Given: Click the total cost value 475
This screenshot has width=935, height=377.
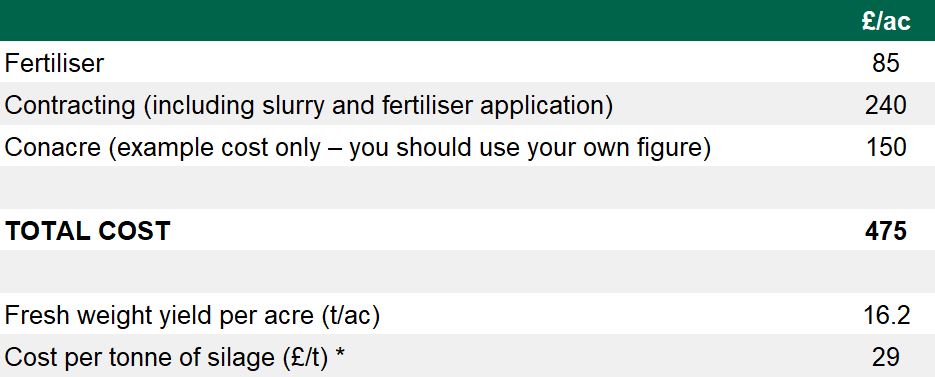Looking at the screenshot, I should click(886, 231).
